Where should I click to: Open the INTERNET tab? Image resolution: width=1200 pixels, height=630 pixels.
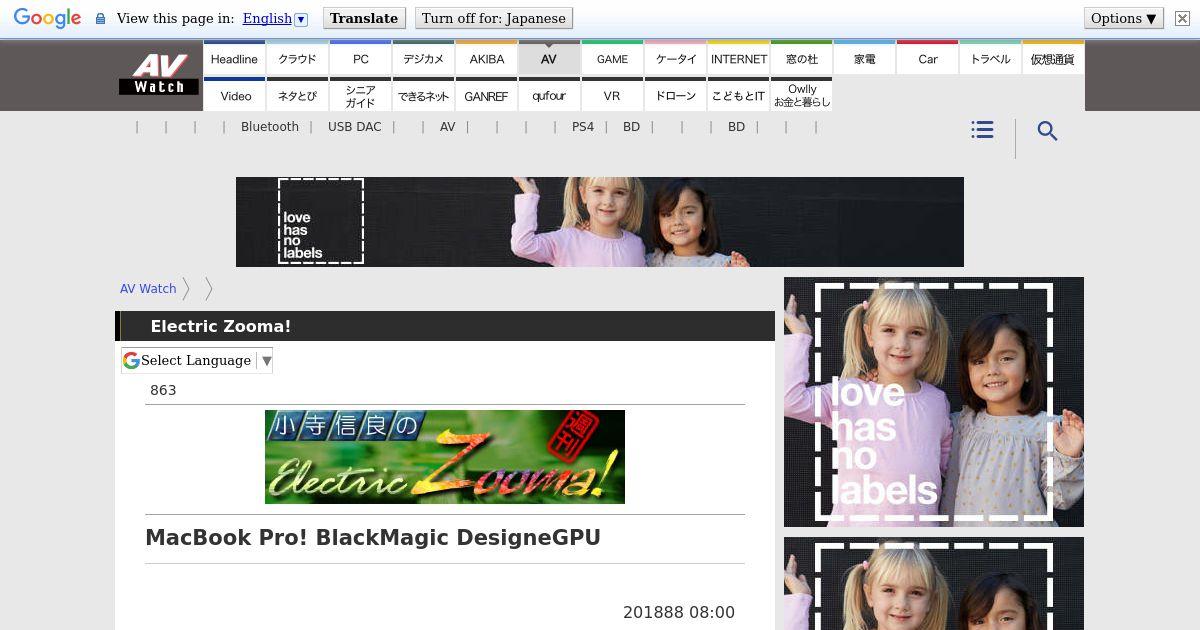(x=739, y=58)
